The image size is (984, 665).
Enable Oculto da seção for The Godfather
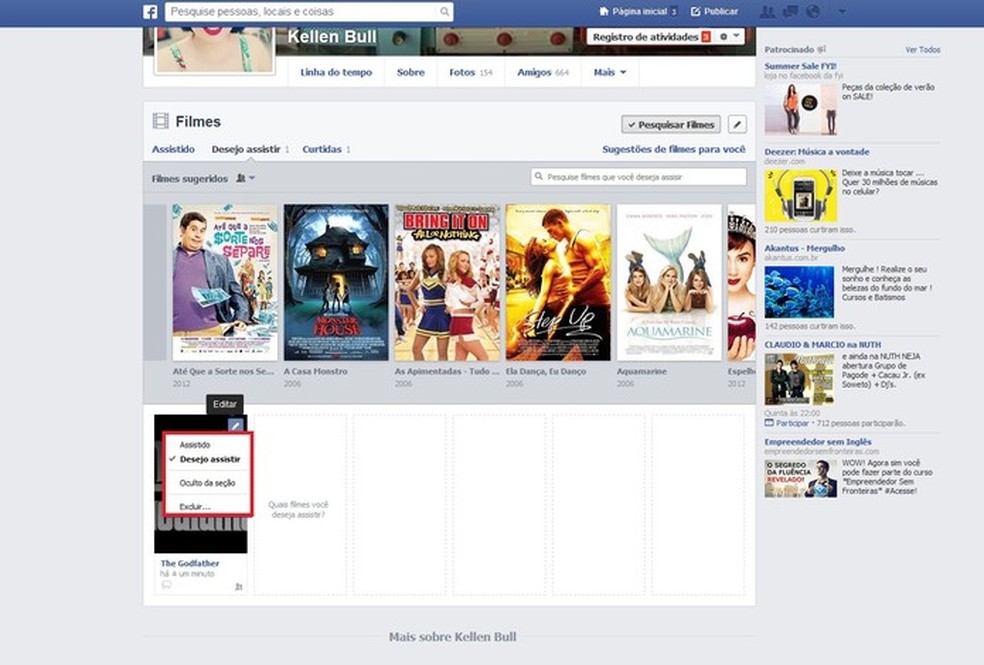point(207,481)
